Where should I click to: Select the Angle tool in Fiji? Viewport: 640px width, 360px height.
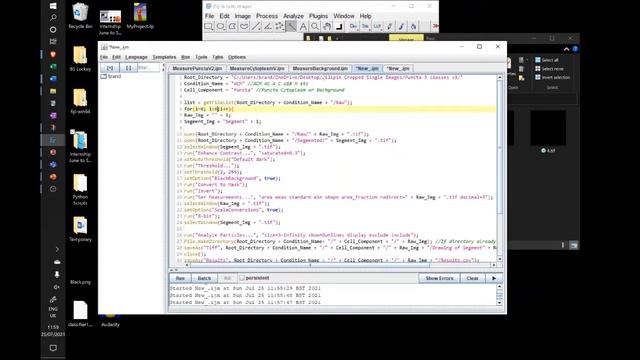point(268,27)
